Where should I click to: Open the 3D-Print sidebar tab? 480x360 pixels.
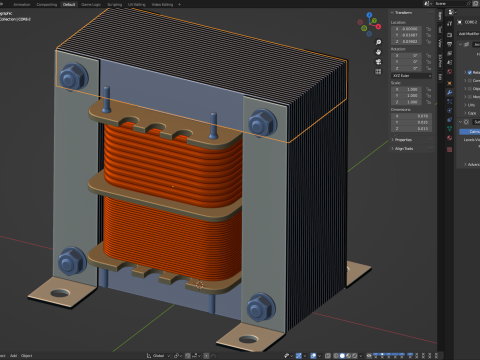(440, 60)
